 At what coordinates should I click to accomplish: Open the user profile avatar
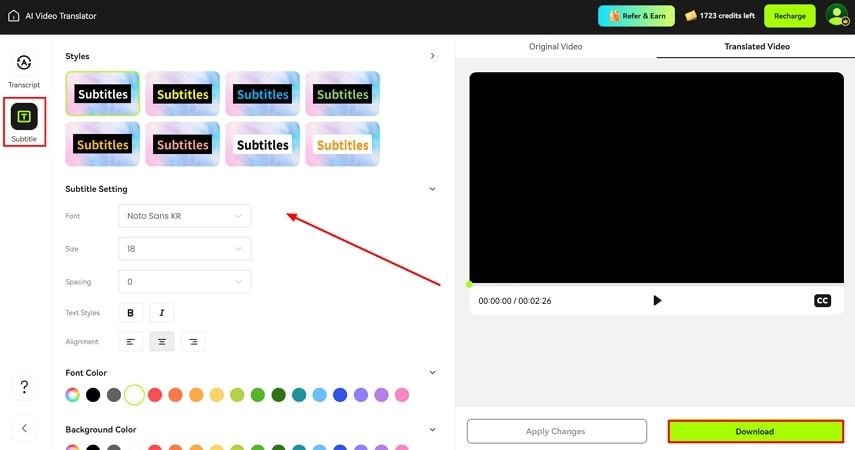(837, 15)
